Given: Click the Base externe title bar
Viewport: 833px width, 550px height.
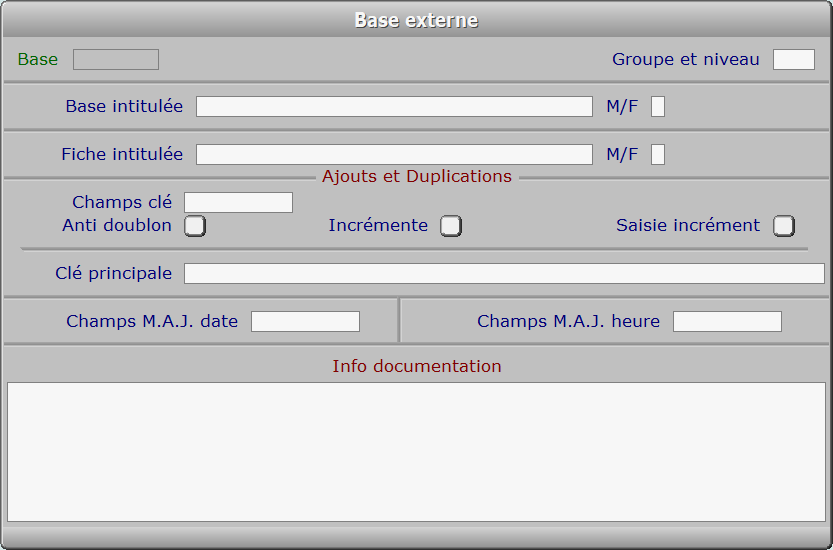Looking at the screenshot, I should pos(416,20).
